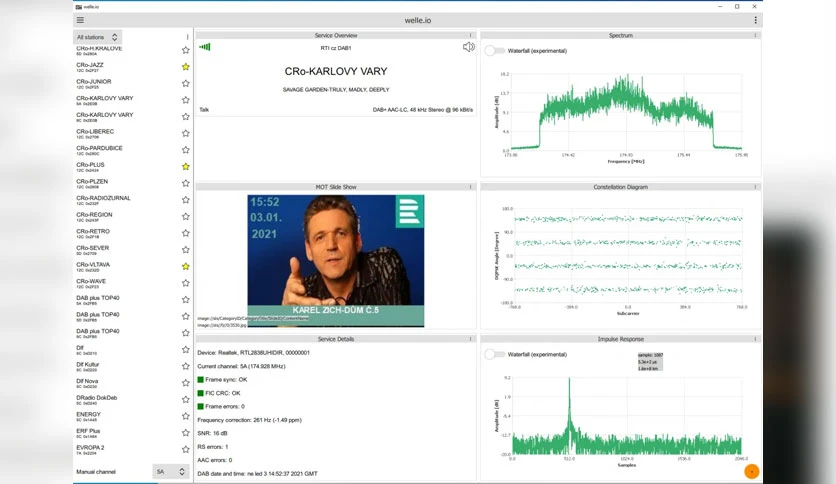Open Service Details panel three-dot menu
This screenshot has height=484, width=836.
(x=470, y=339)
